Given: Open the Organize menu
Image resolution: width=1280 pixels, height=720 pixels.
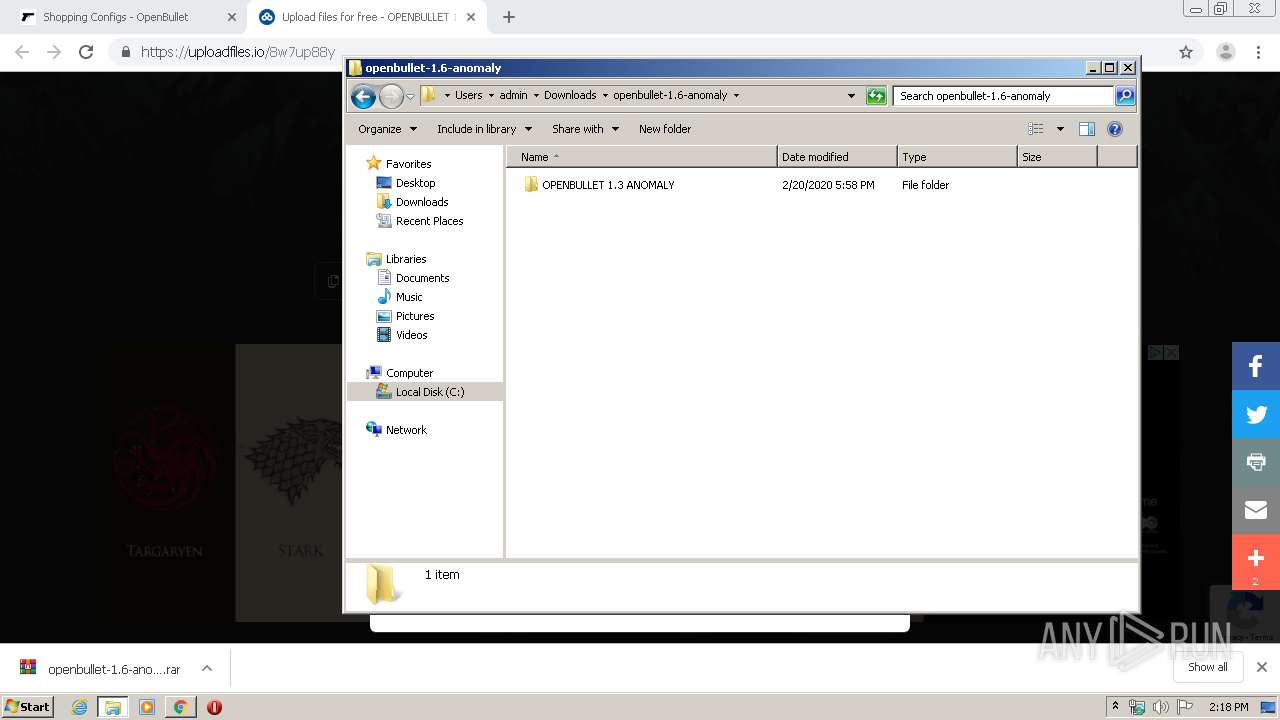Looking at the screenshot, I should pos(387,129).
